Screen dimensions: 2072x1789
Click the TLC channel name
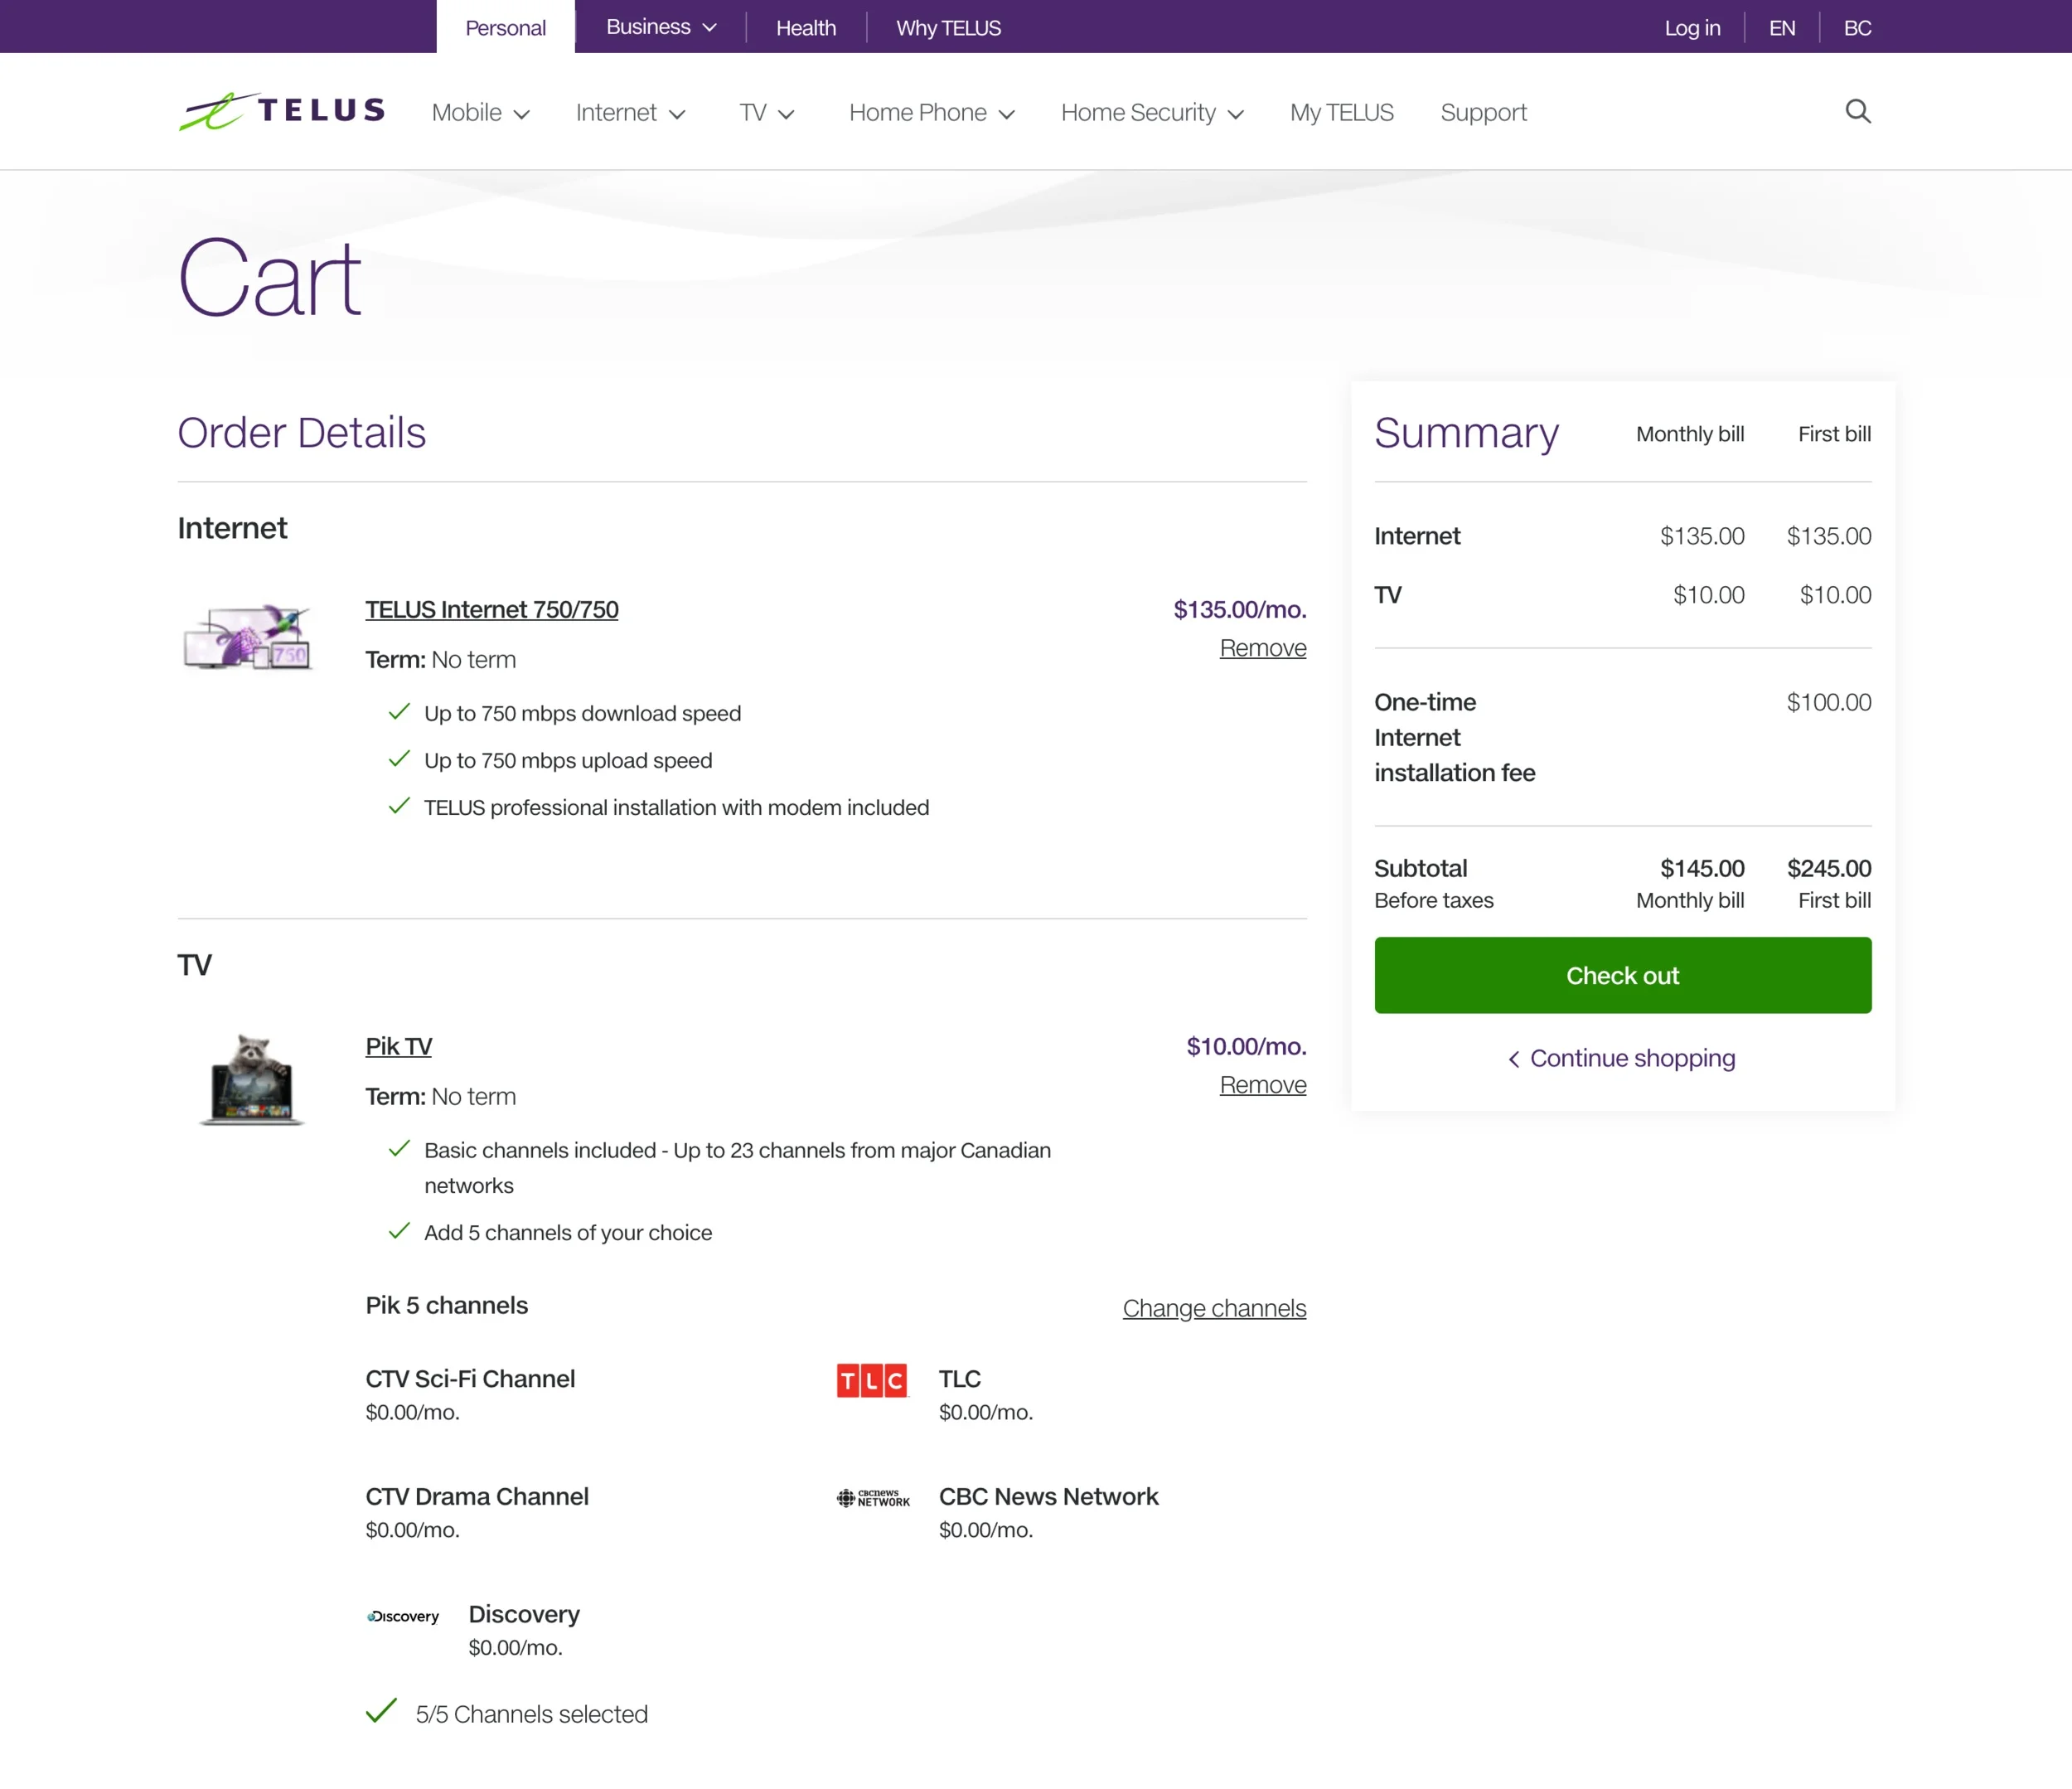[960, 1379]
